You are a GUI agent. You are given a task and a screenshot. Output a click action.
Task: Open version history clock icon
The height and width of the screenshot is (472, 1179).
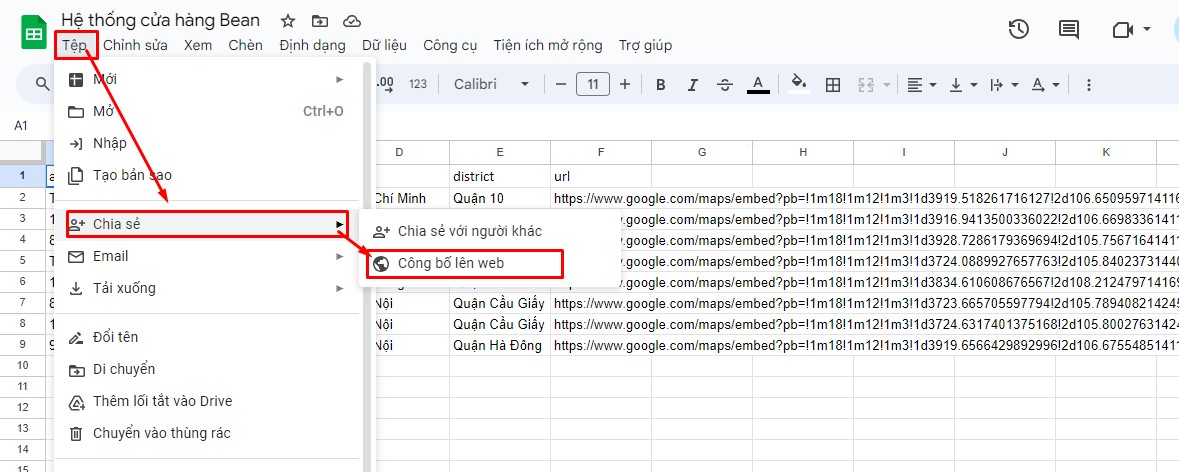pos(1018,29)
